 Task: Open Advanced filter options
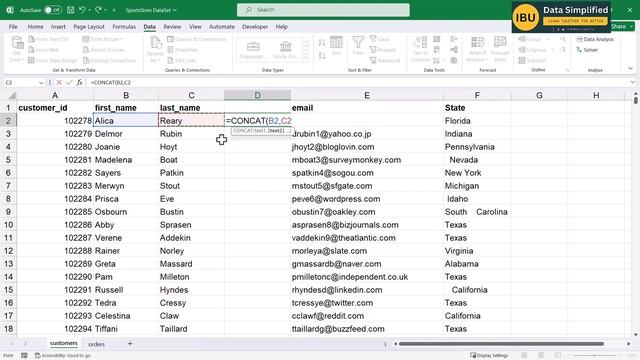385,60
